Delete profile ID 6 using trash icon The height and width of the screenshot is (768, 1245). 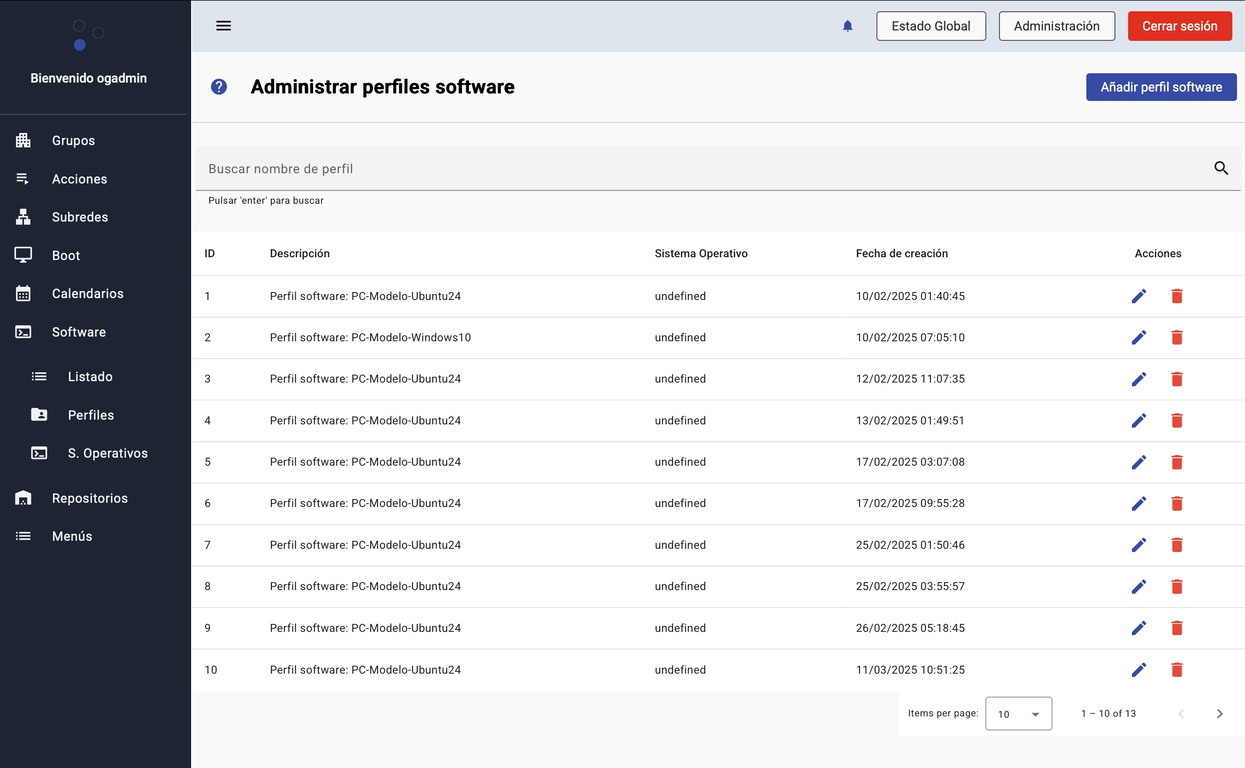tap(1176, 504)
